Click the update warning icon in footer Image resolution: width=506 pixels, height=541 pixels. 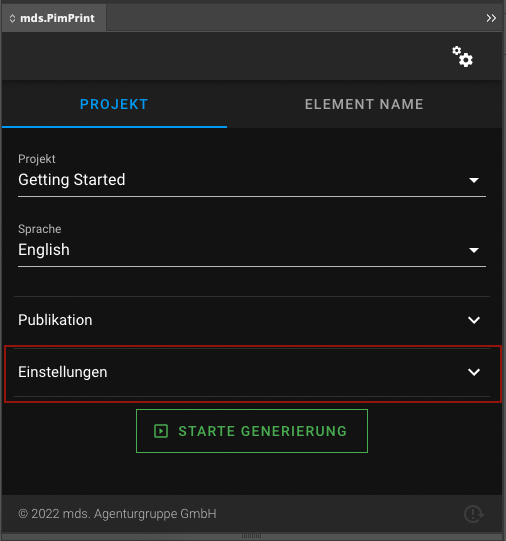pyautogui.click(x=474, y=514)
